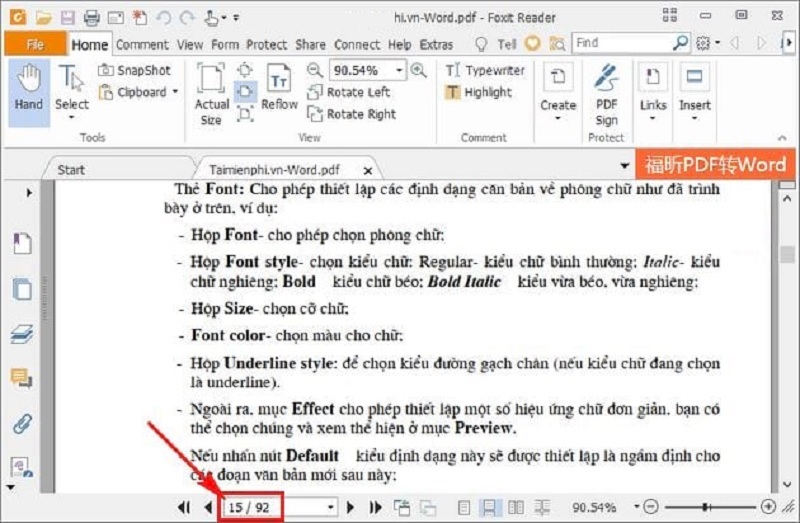Image resolution: width=800 pixels, height=523 pixels.
Task: Close the Taimienphi.vn-Word.pdf tab
Action: tap(367, 170)
